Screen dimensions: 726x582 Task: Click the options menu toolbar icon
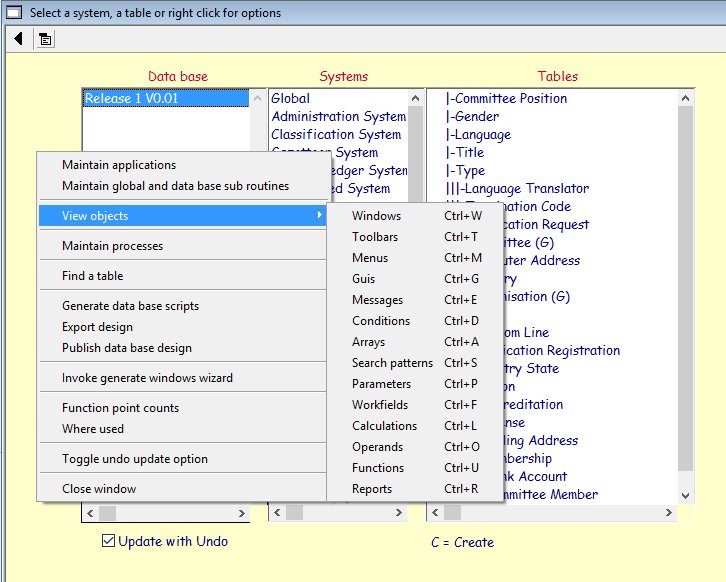[46, 39]
